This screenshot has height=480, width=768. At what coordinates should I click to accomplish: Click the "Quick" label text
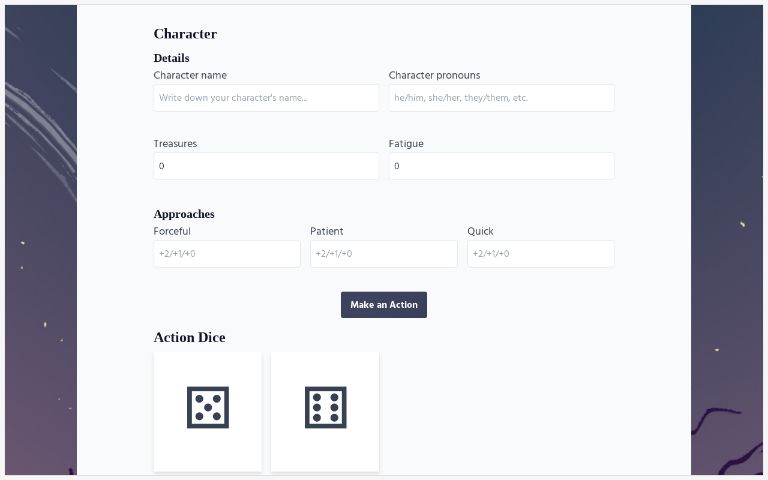pos(480,231)
